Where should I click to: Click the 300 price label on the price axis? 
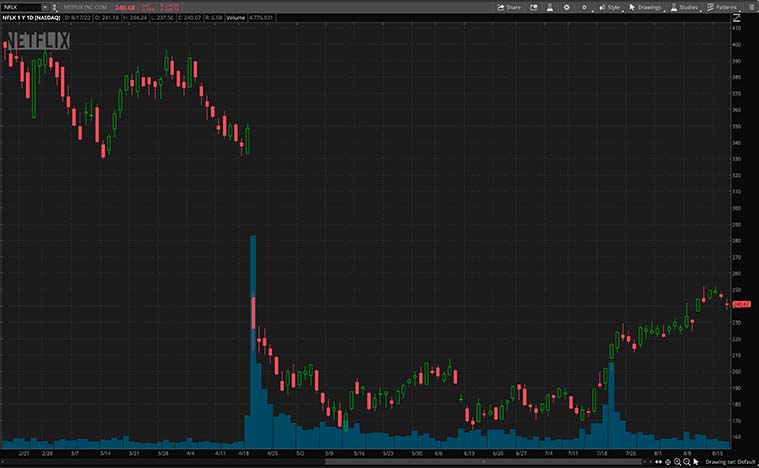[x=736, y=208]
